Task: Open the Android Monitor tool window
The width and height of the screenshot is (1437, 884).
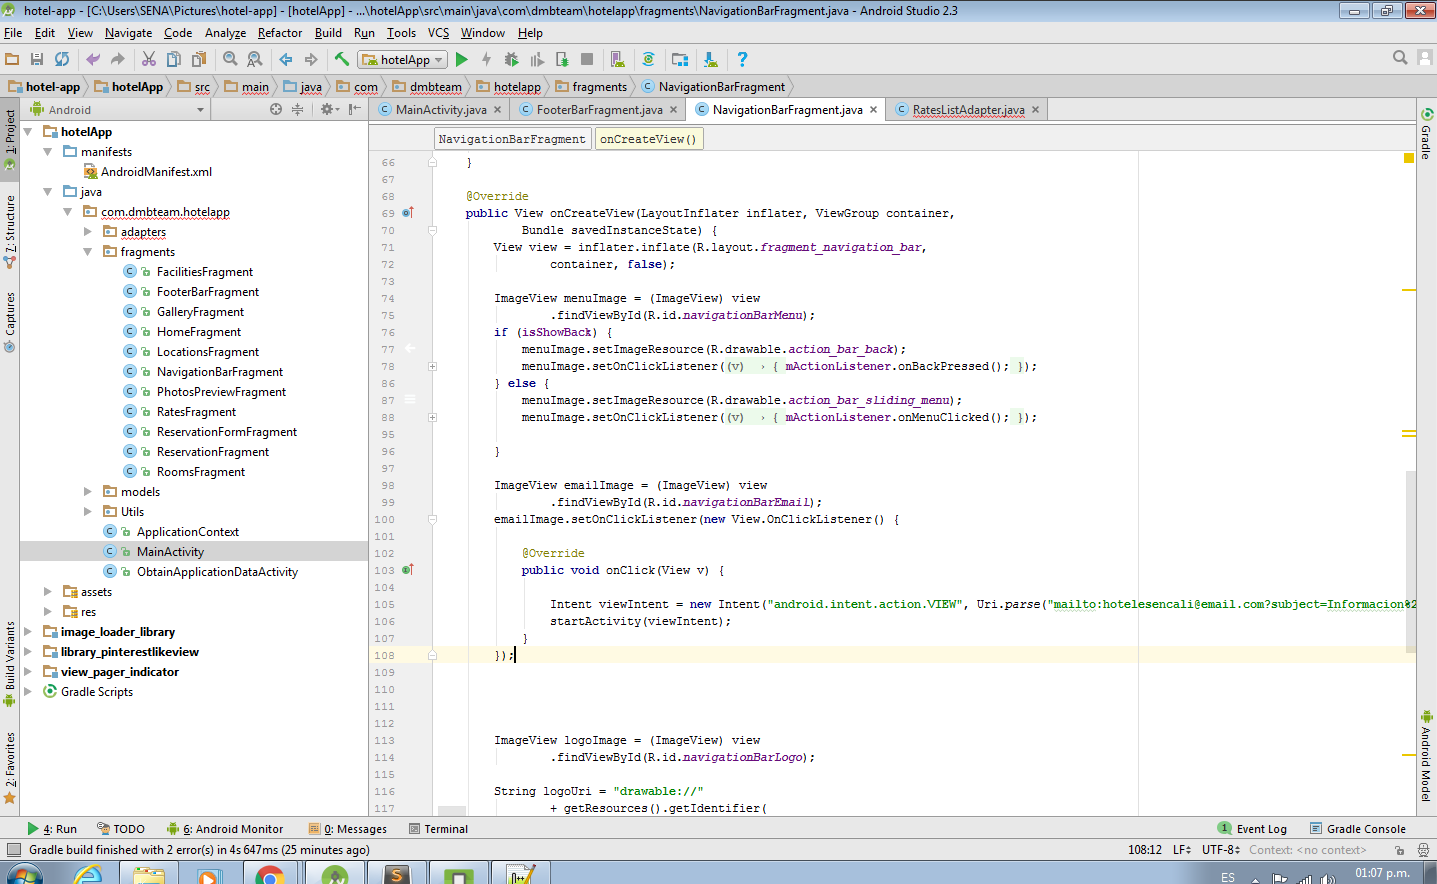Action: (x=225, y=829)
